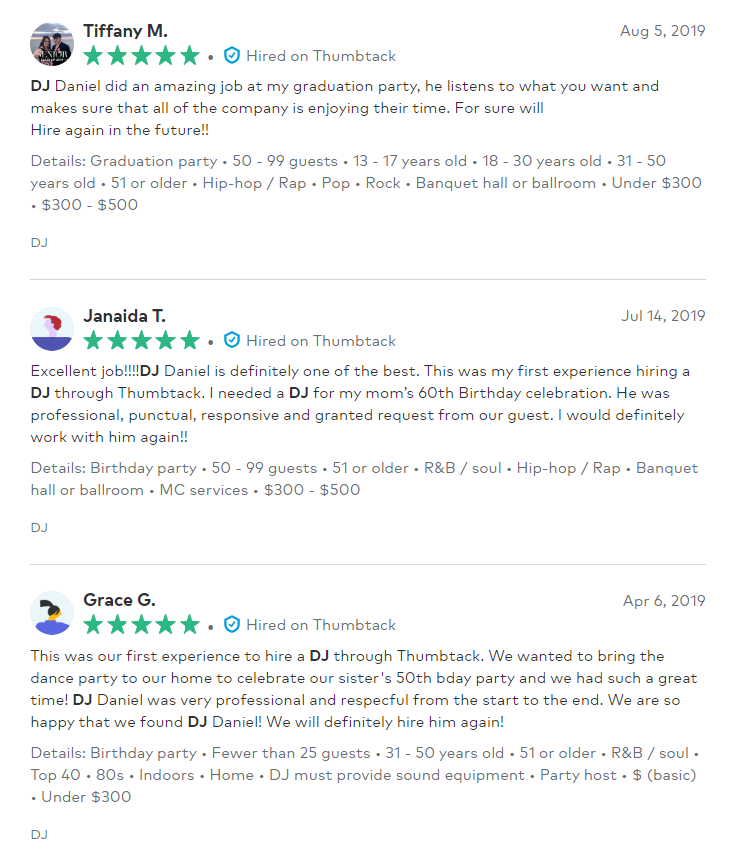This screenshot has width=746, height=855.
Task: Click verified shield icon on Janaida's review
Action: point(232,340)
